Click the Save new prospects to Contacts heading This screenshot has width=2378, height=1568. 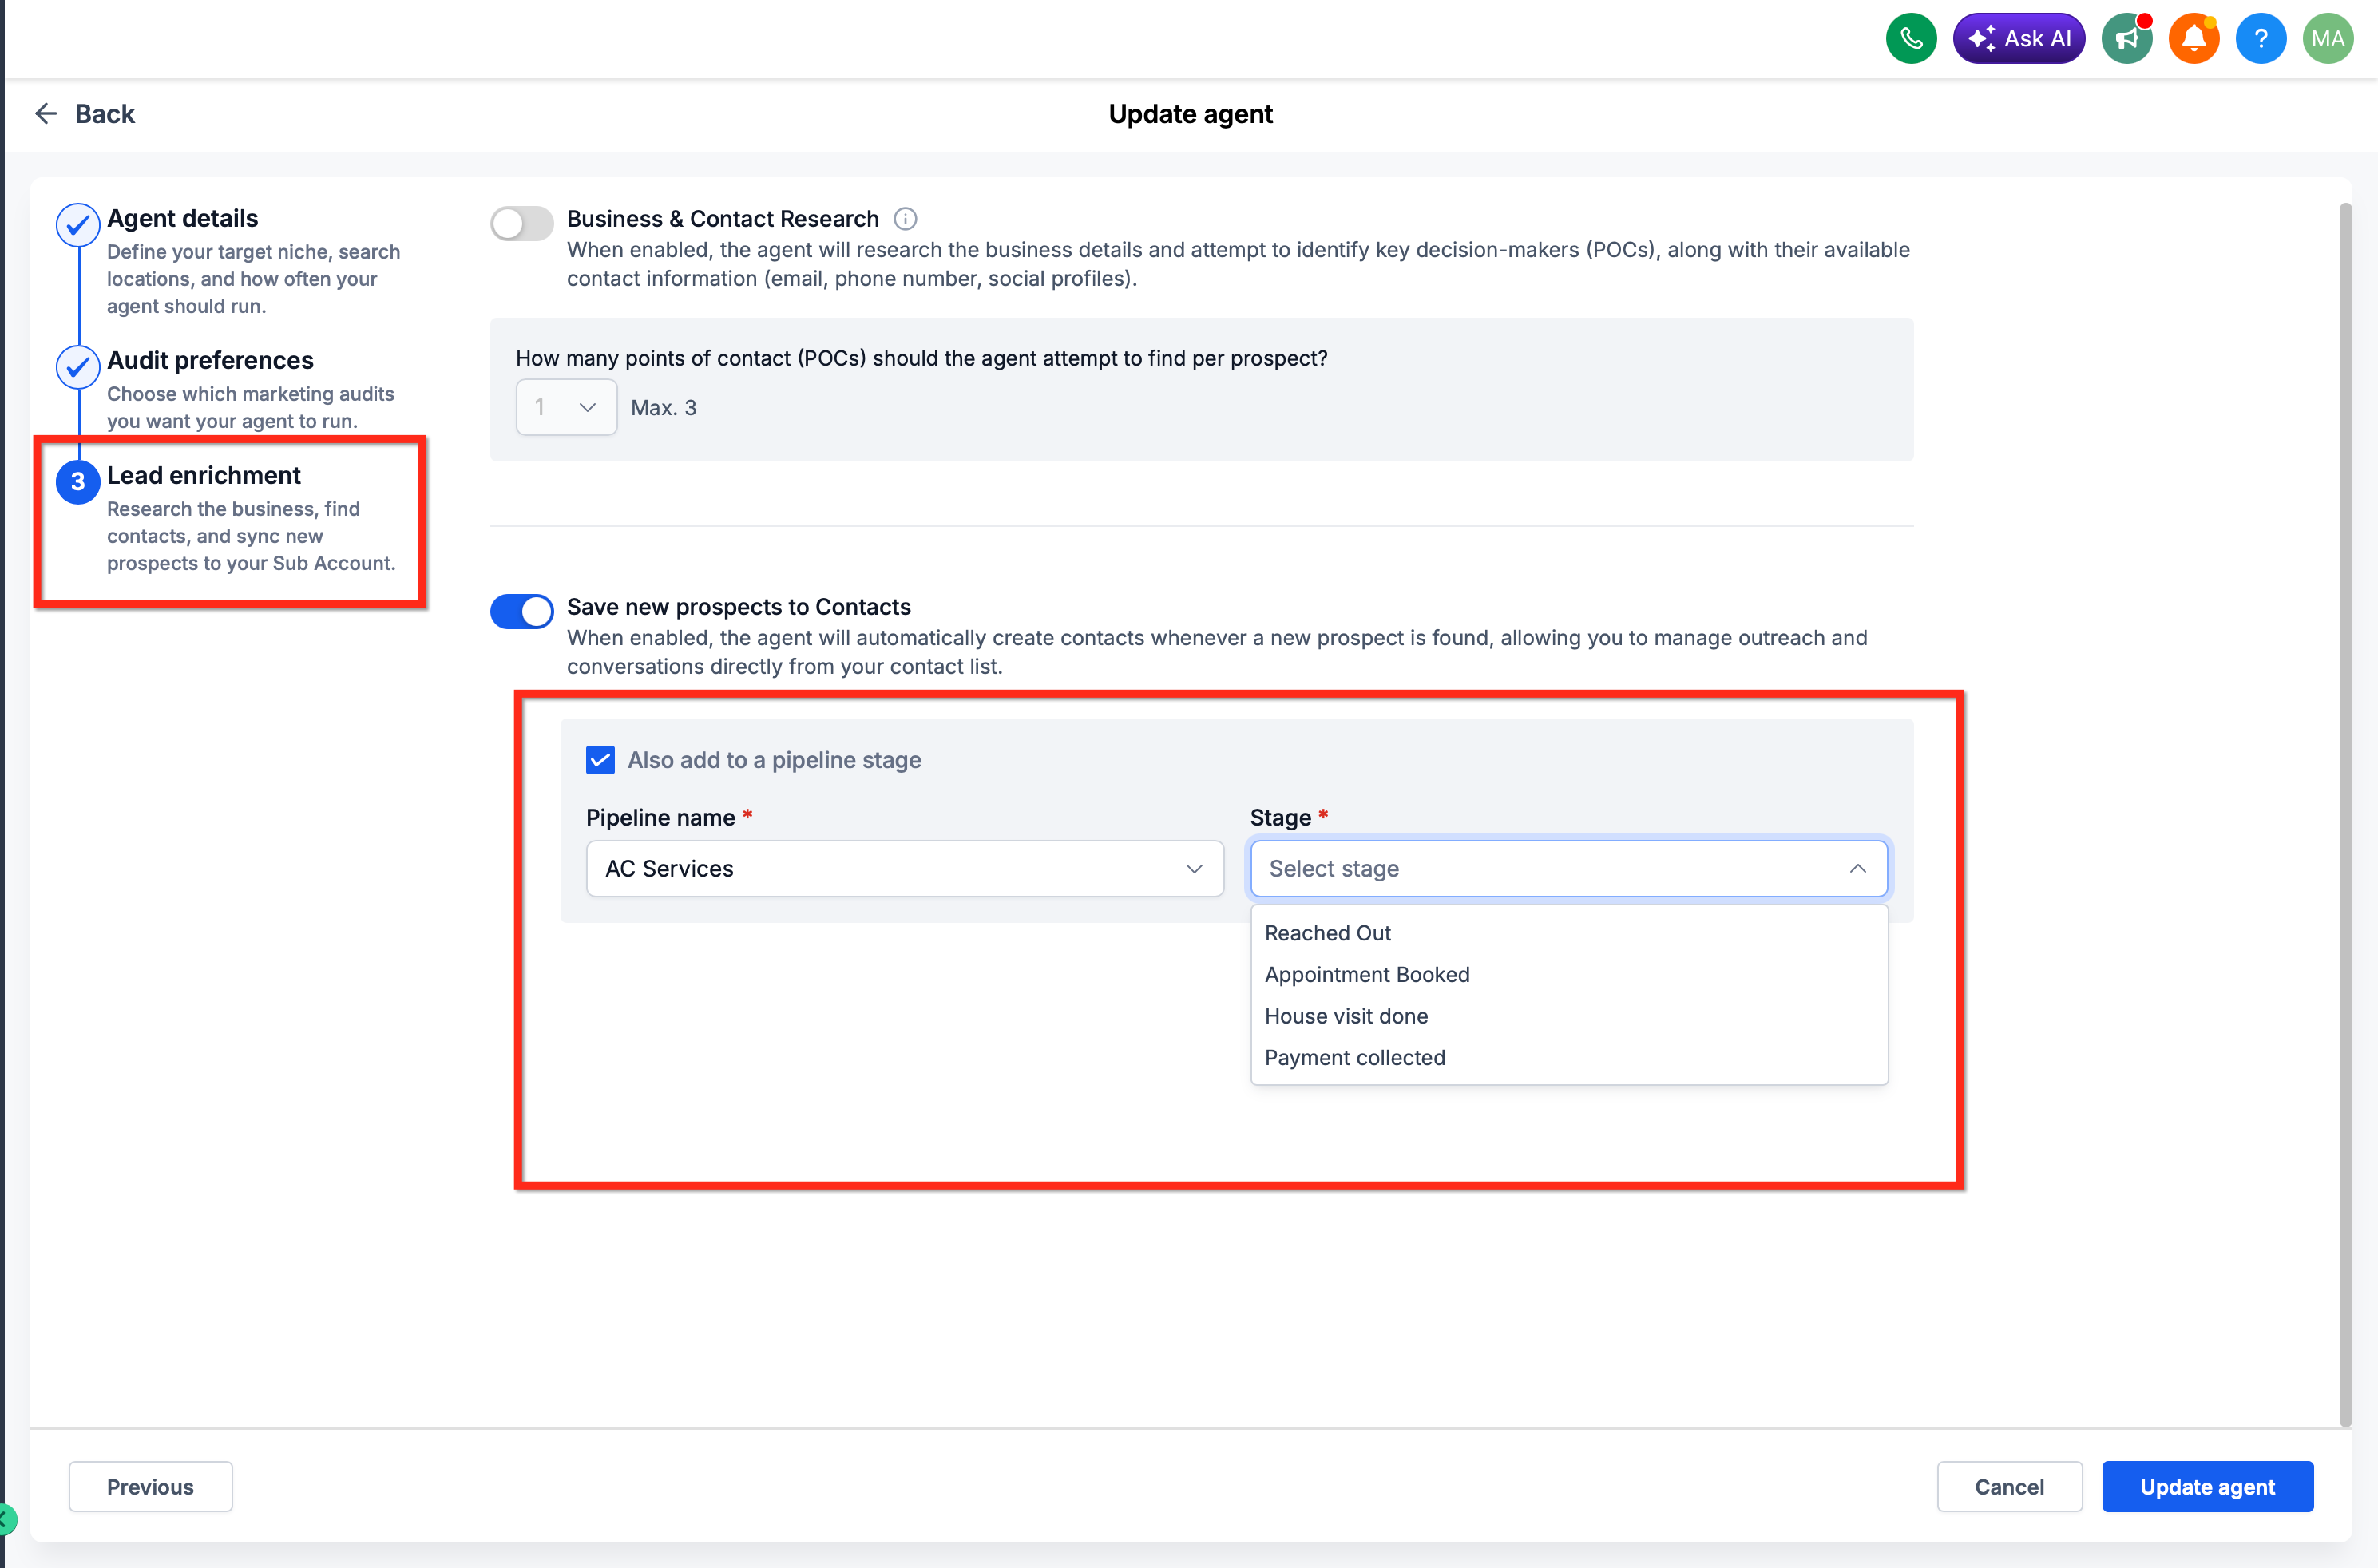point(738,607)
